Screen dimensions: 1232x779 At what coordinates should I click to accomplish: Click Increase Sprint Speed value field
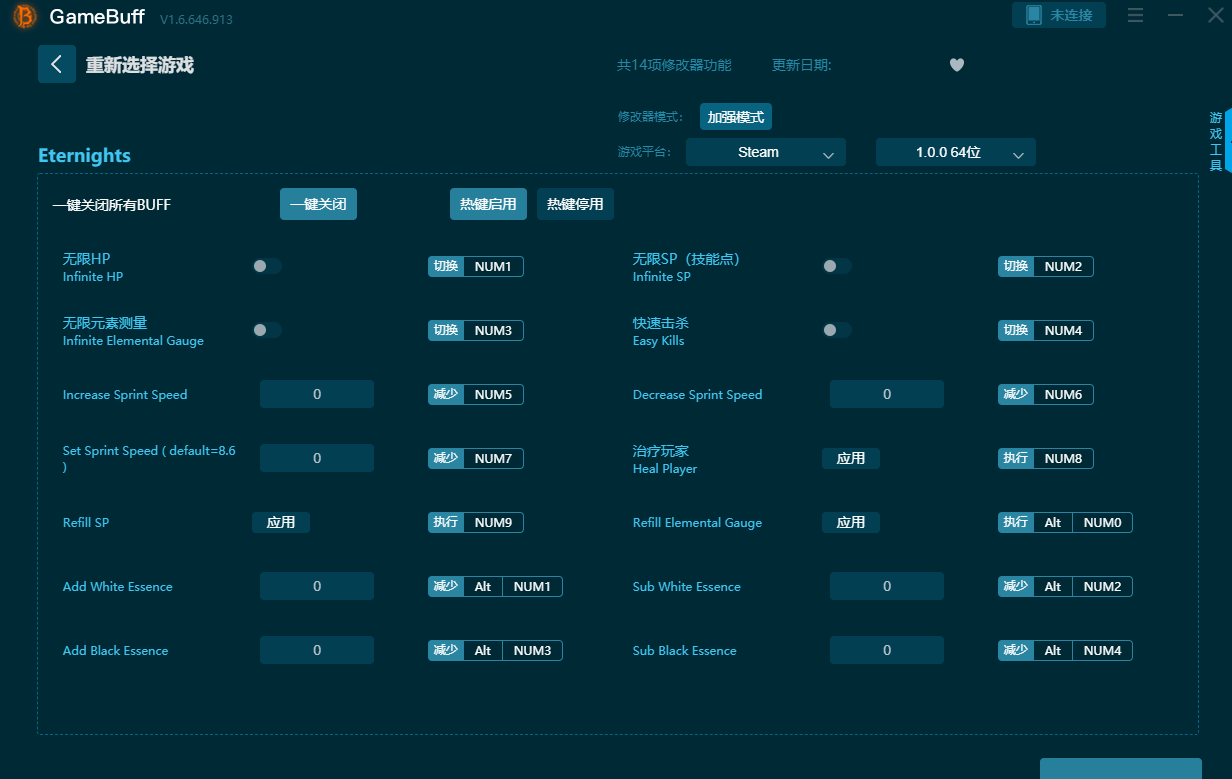coord(317,394)
